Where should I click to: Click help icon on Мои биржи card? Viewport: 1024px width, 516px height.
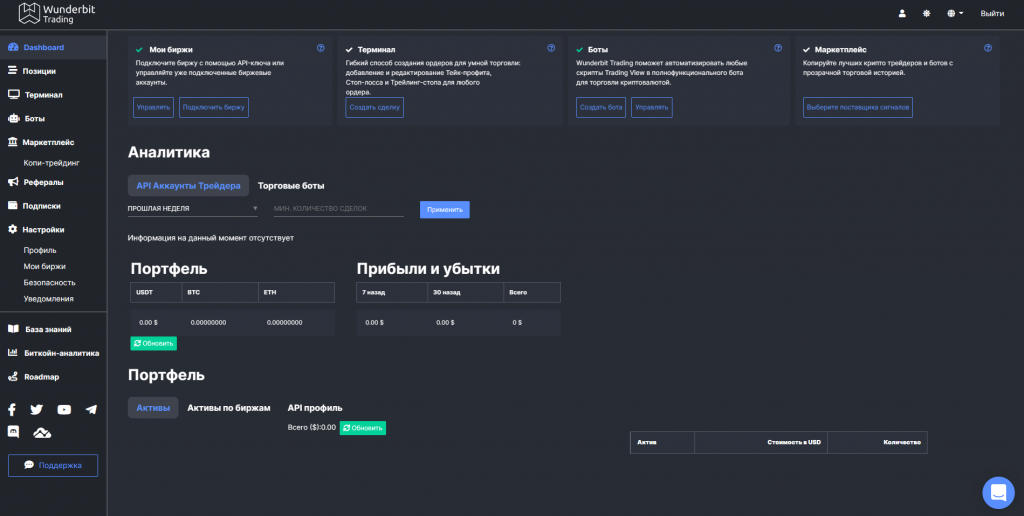pos(320,48)
